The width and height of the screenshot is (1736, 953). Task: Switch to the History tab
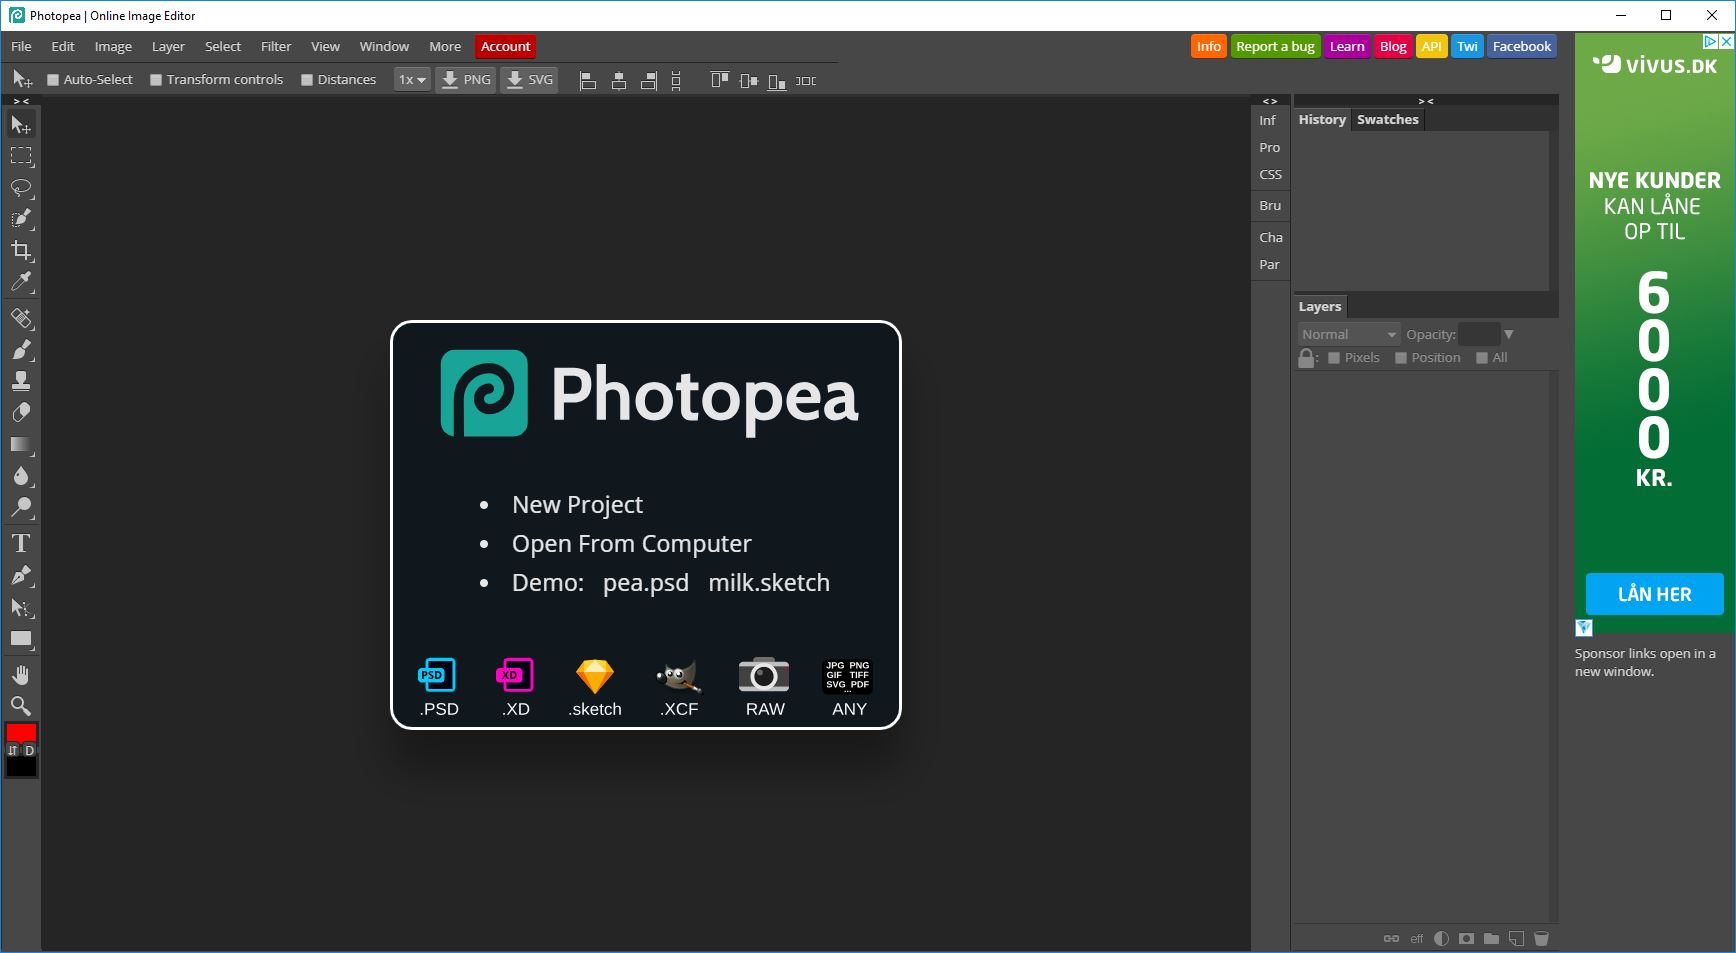click(x=1322, y=119)
